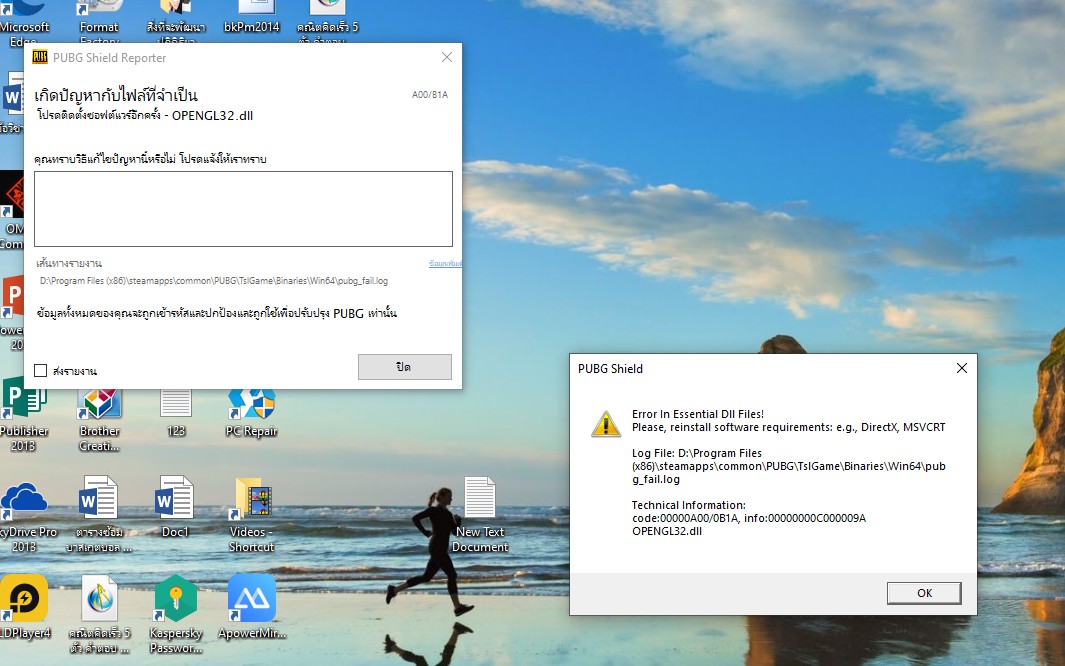Open the คณิตคิดเร็ว 5 icon beside LDPlayer4
The width and height of the screenshot is (1065, 666).
(99, 613)
